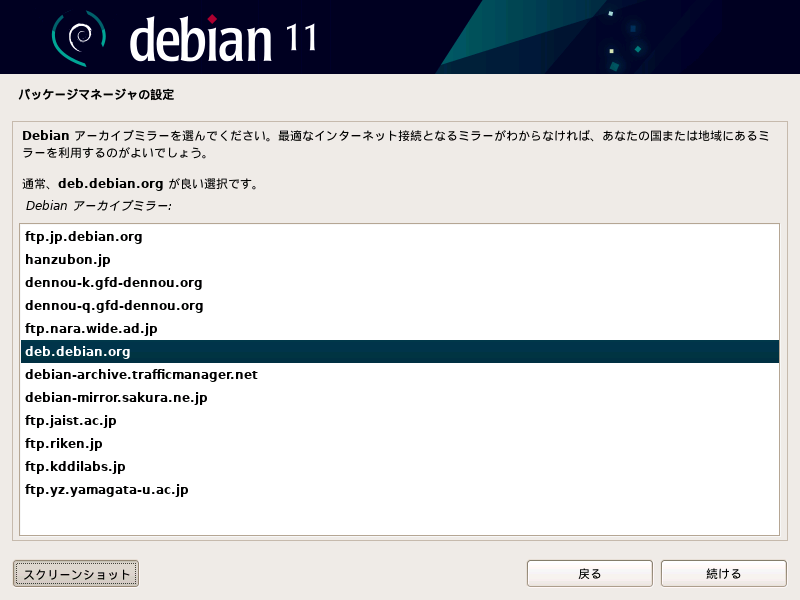Select dennou-q.gfd-dennou.org mirror
Image resolution: width=800 pixels, height=600 pixels.
pyautogui.click(x=399, y=306)
